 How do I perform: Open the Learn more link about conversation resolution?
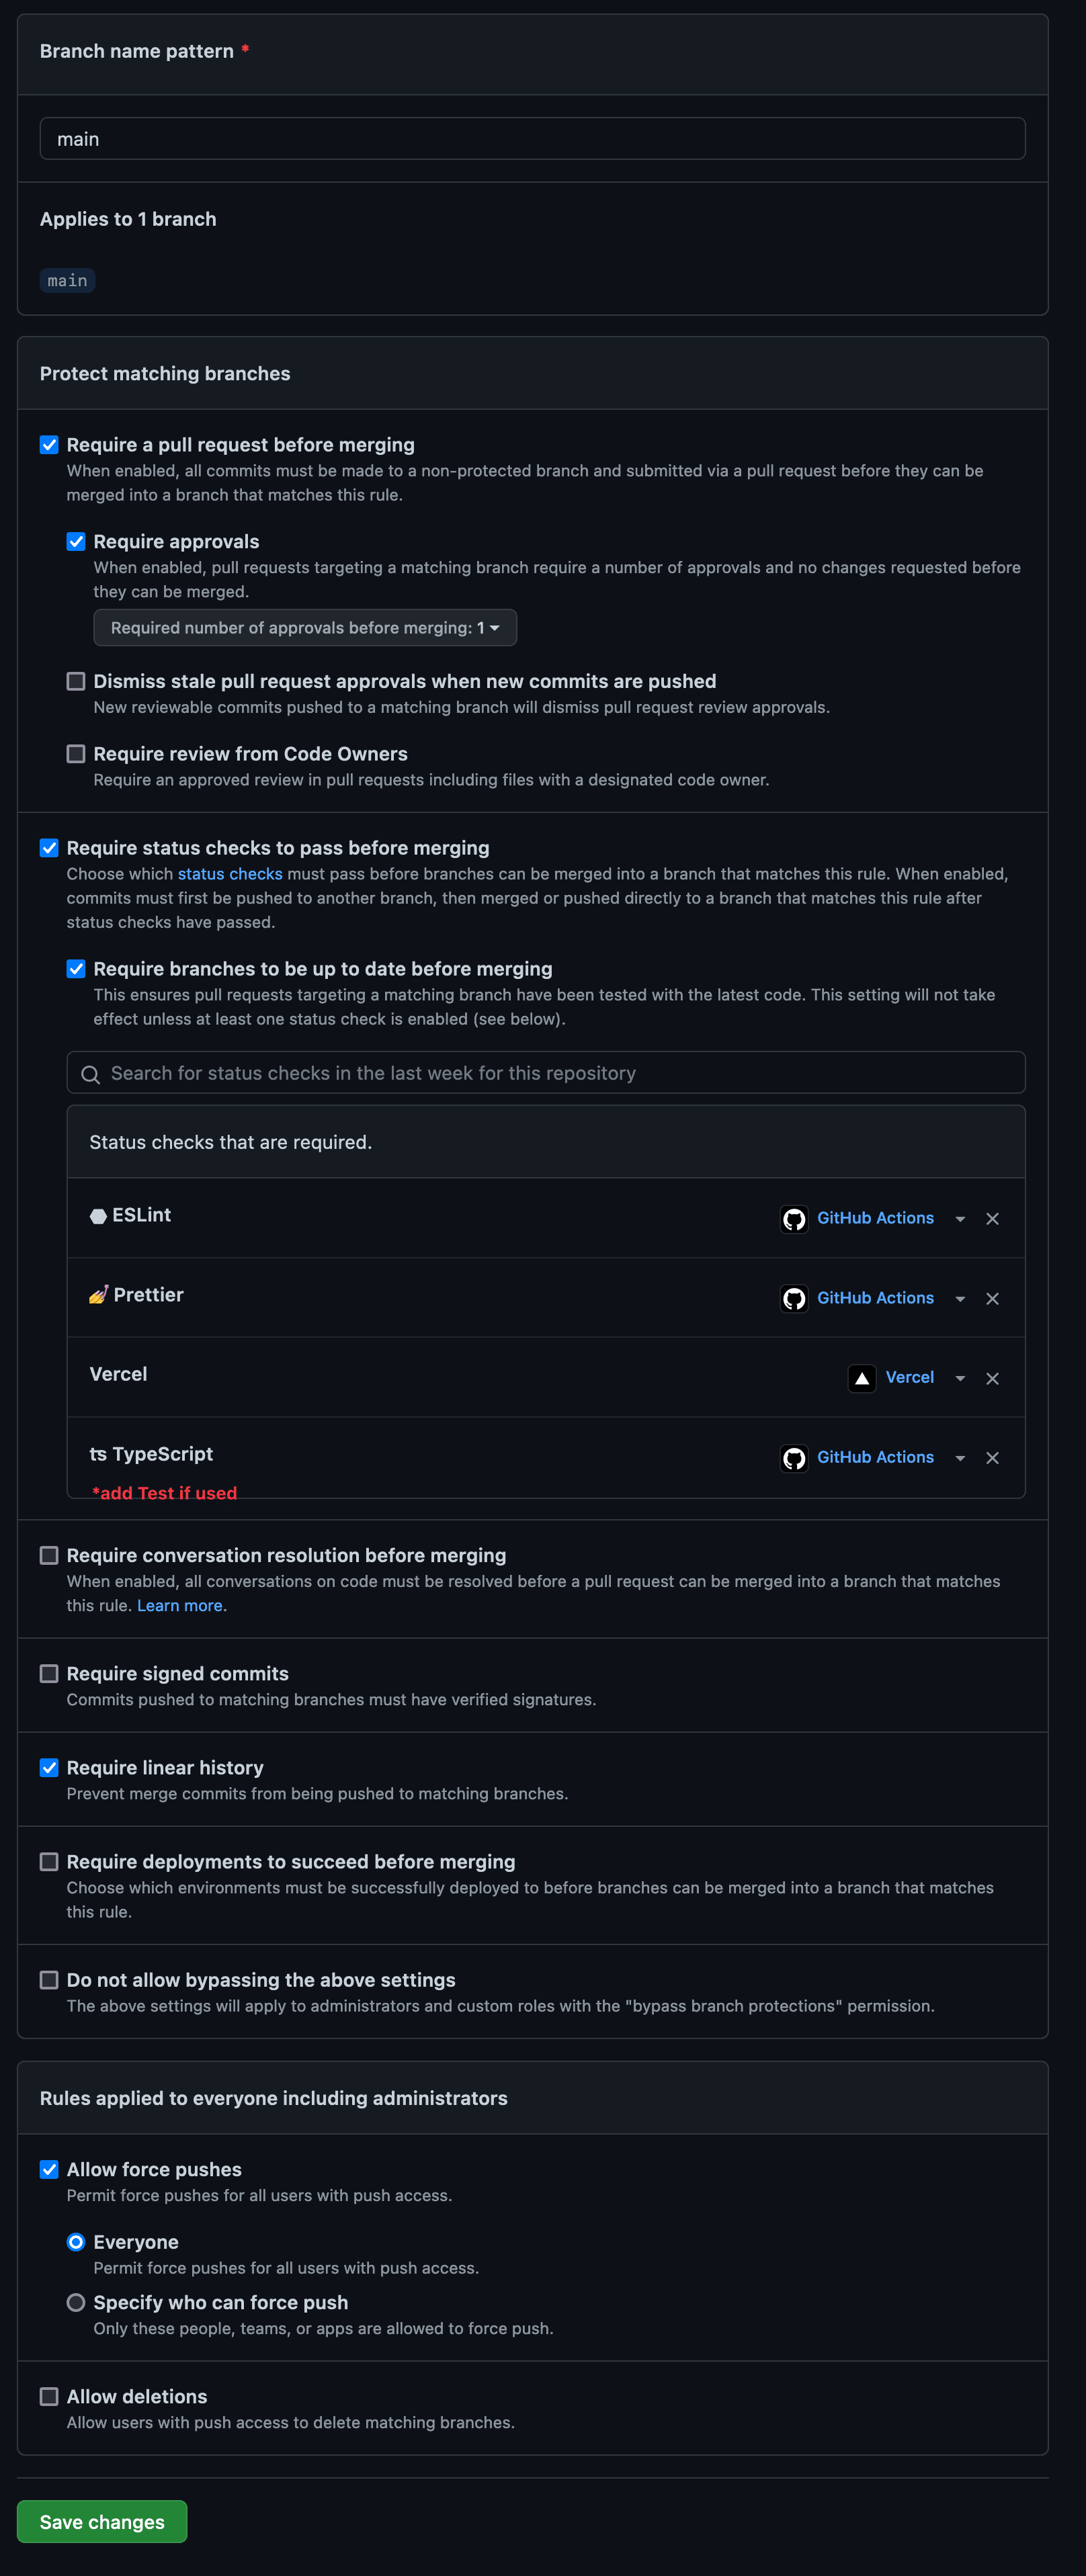click(180, 1605)
